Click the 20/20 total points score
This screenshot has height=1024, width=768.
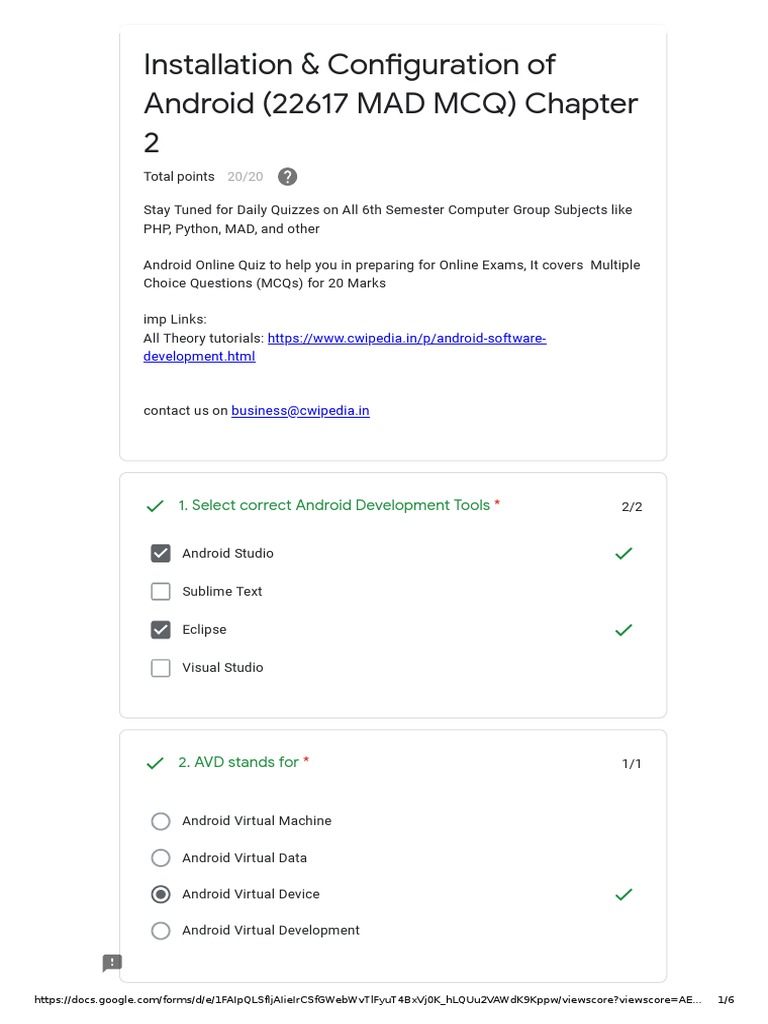(x=245, y=177)
